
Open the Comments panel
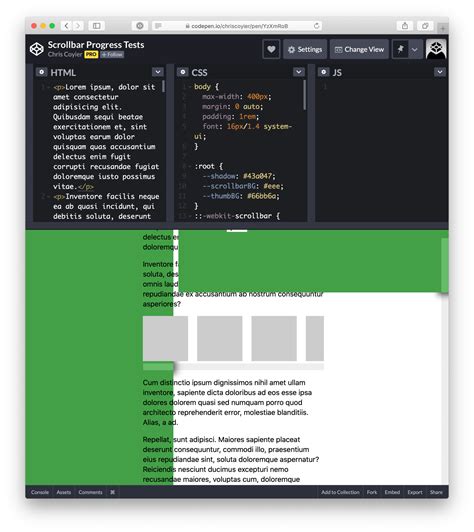pos(90,492)
